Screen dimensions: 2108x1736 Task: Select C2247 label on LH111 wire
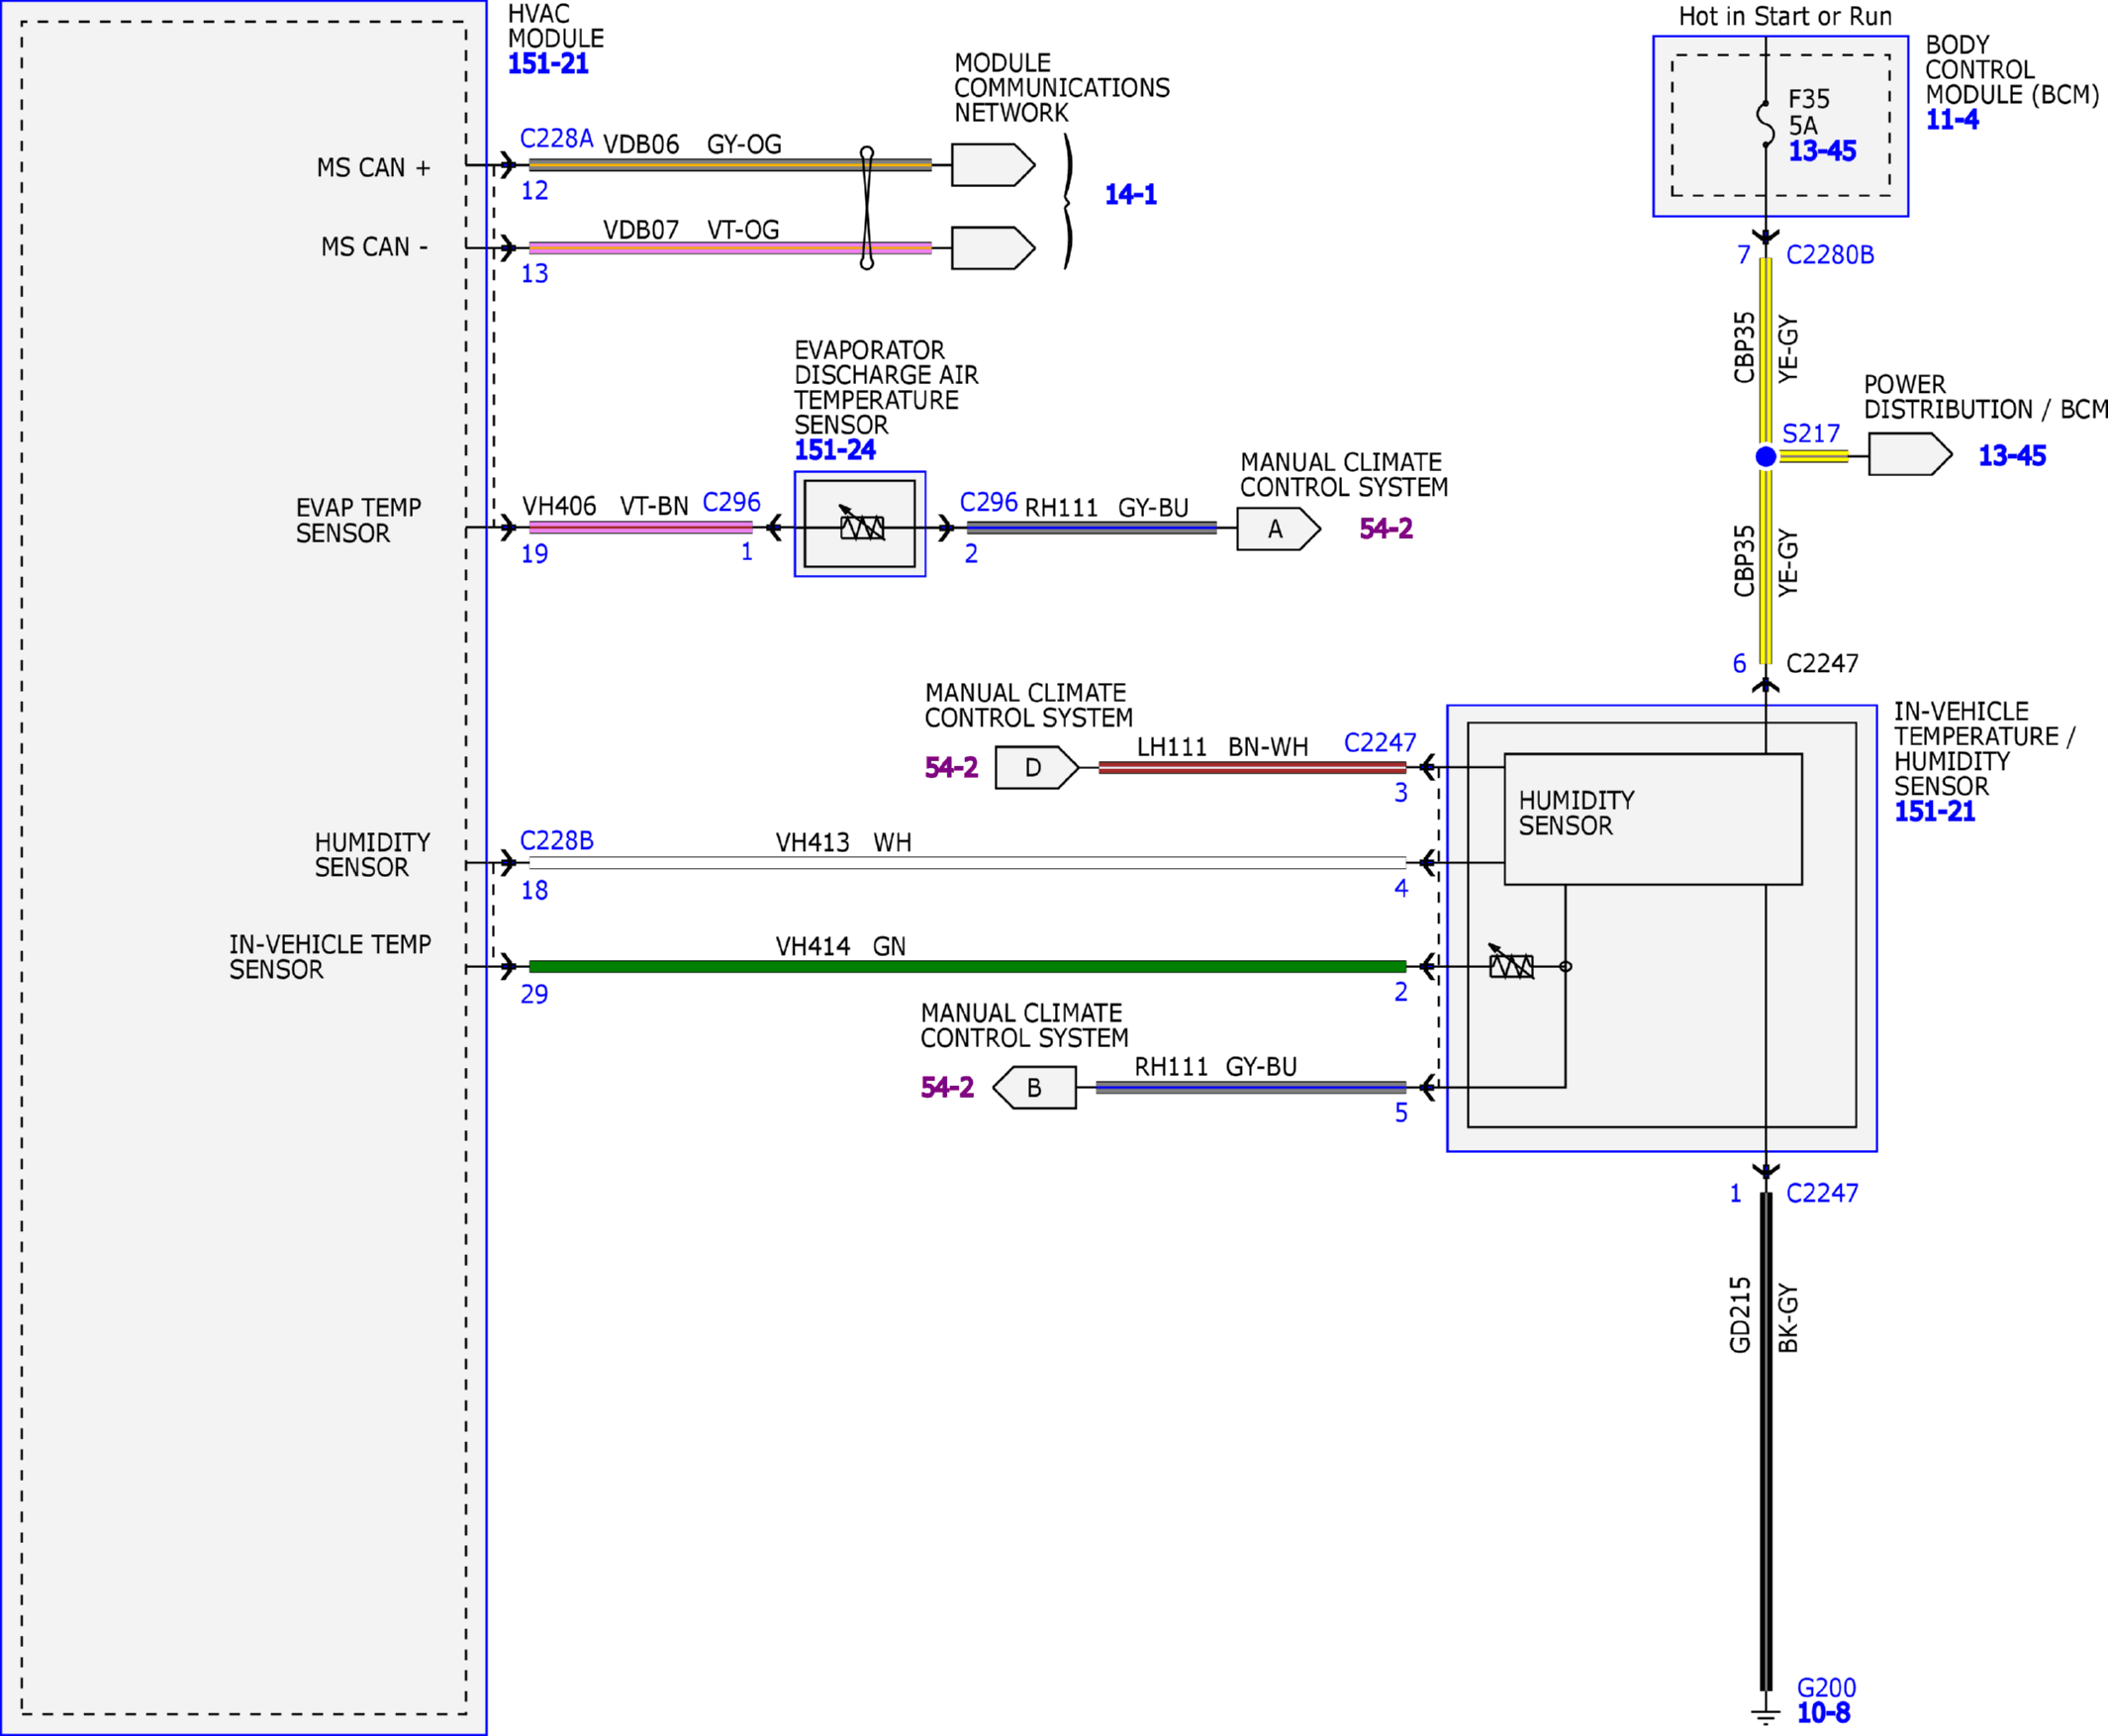point(1380,743)
